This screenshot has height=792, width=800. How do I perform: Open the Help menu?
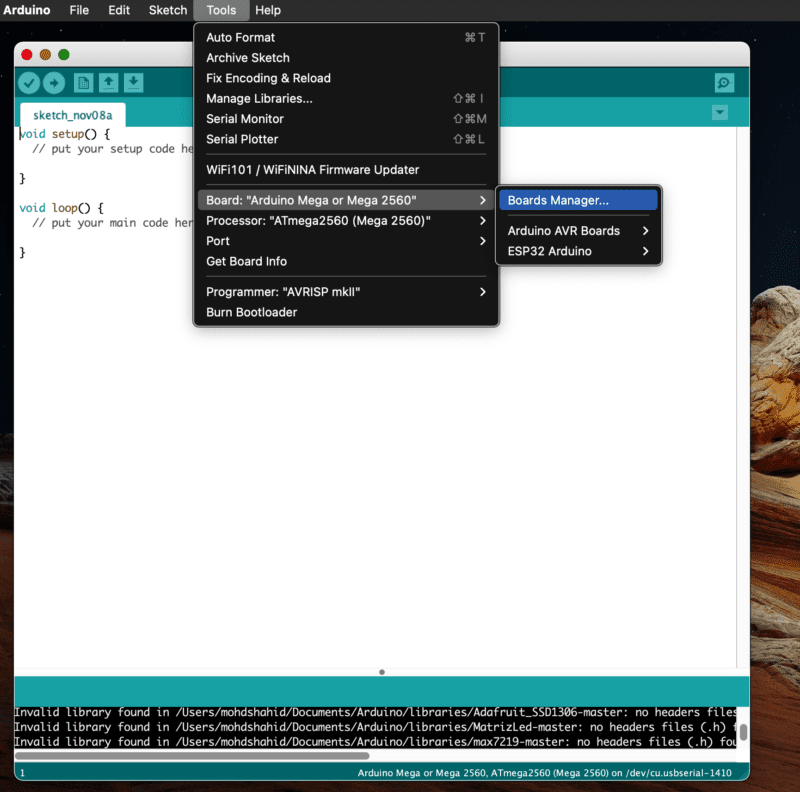pyautogui.click(x=268, y=10)
